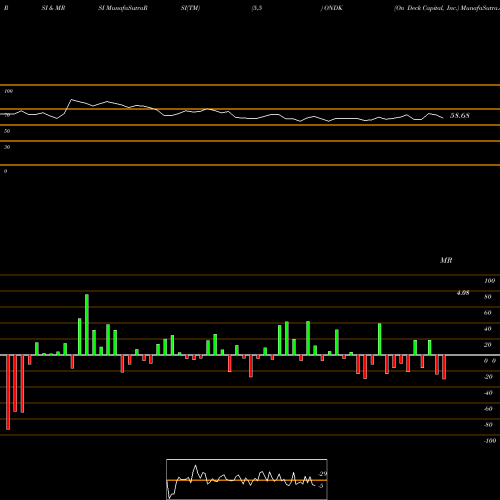Click the RSI value label 58.68

[460, 116]
